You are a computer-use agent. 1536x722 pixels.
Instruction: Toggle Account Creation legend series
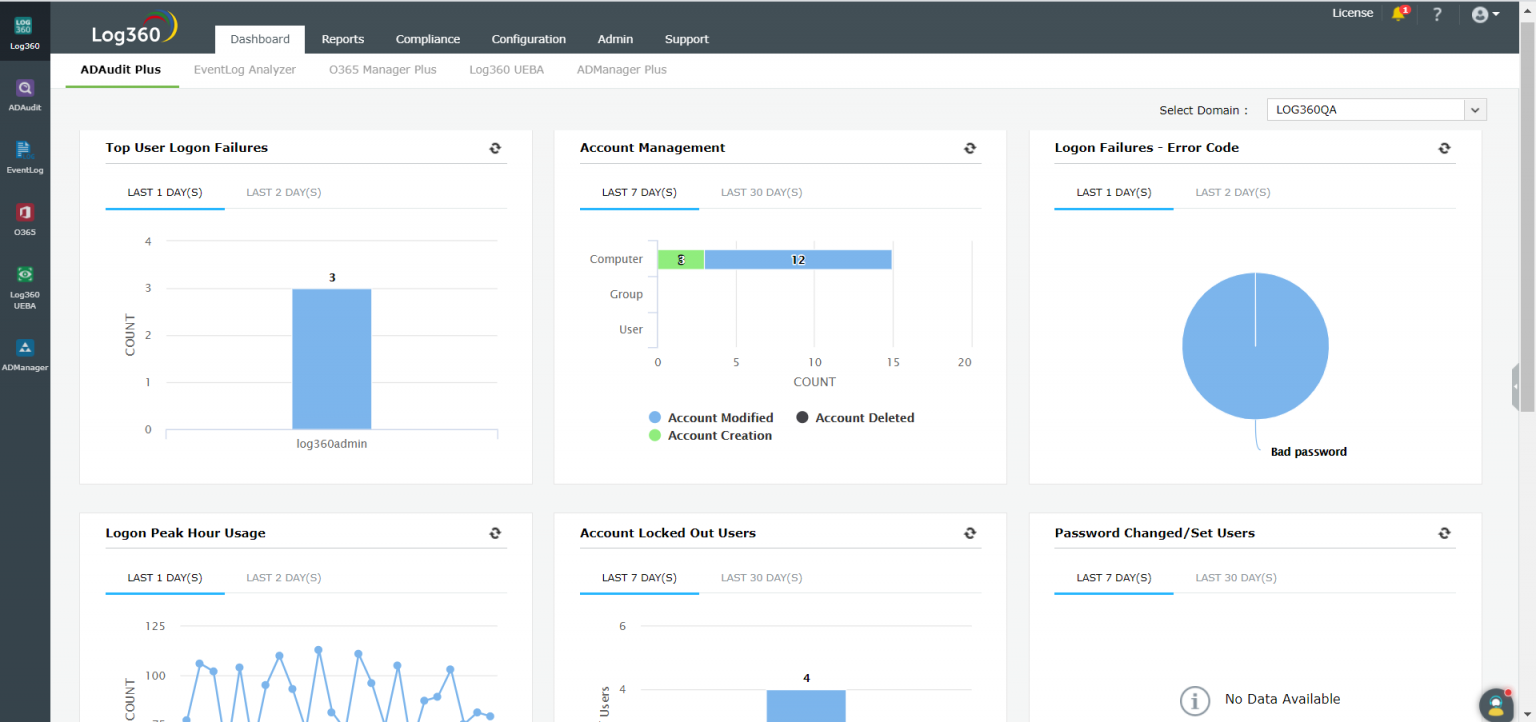click(710, 436)
